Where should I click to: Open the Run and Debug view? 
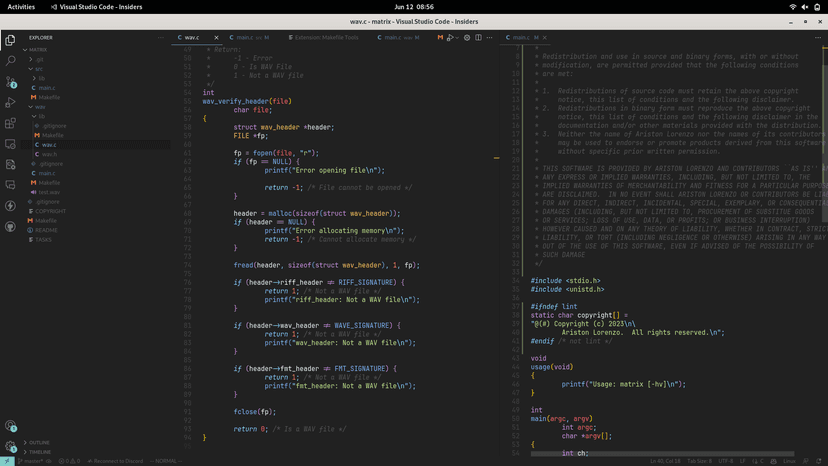[10, 103]
